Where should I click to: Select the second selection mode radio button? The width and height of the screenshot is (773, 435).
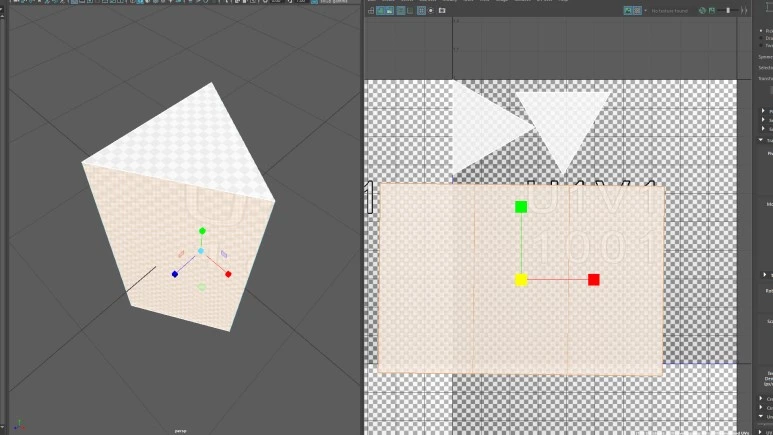tap(761, 38)
